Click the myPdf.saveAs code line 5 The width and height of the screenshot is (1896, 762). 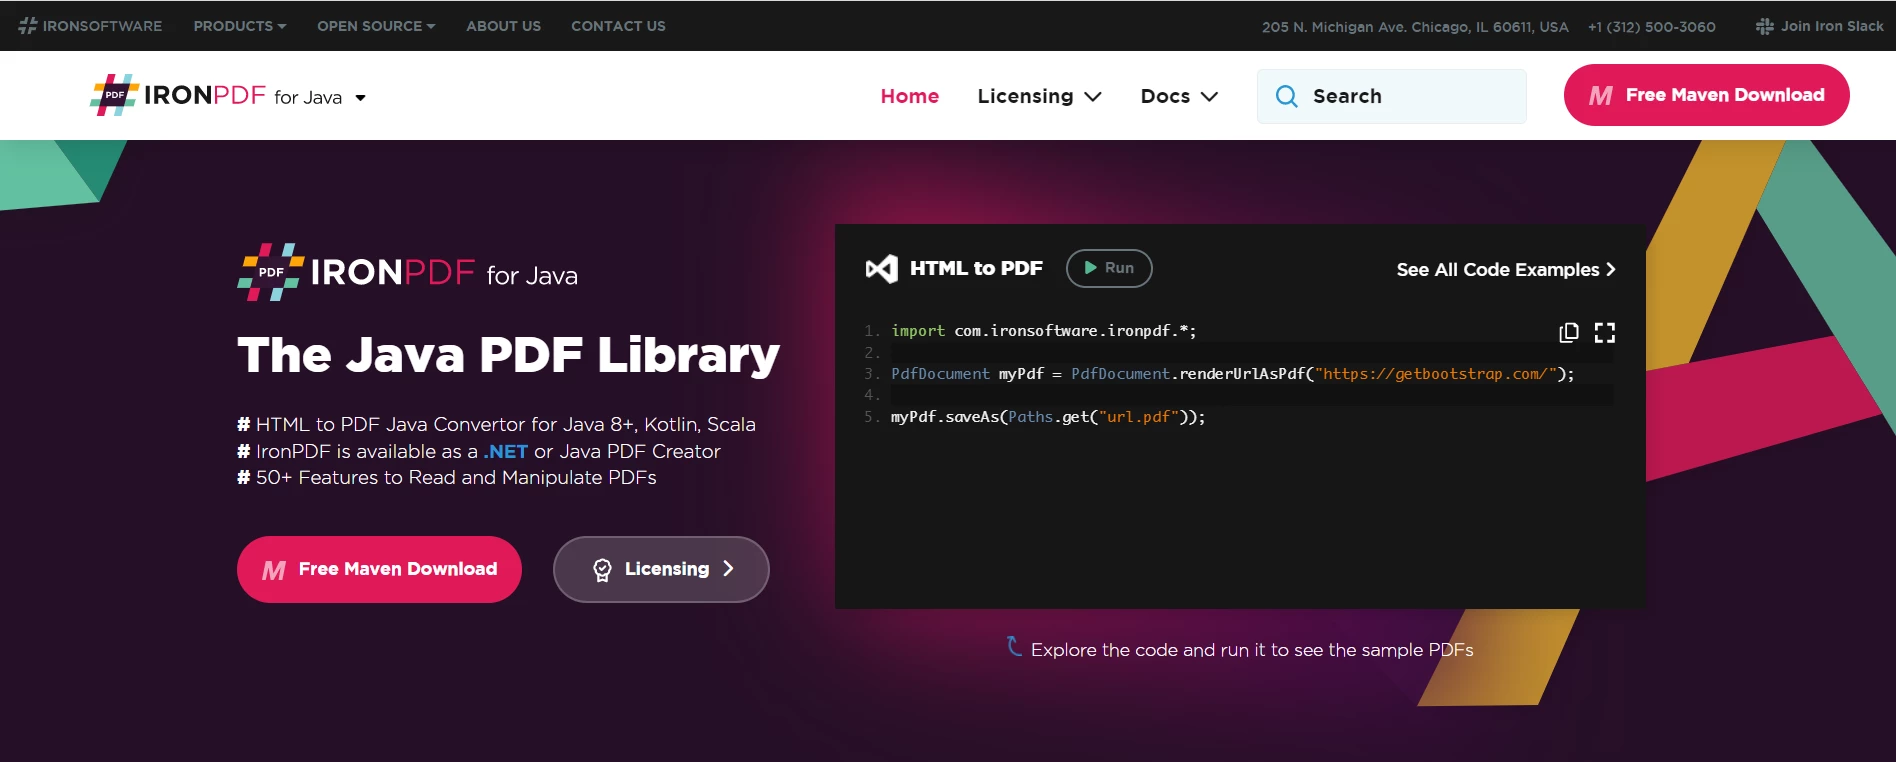(x=1048, y=417)
